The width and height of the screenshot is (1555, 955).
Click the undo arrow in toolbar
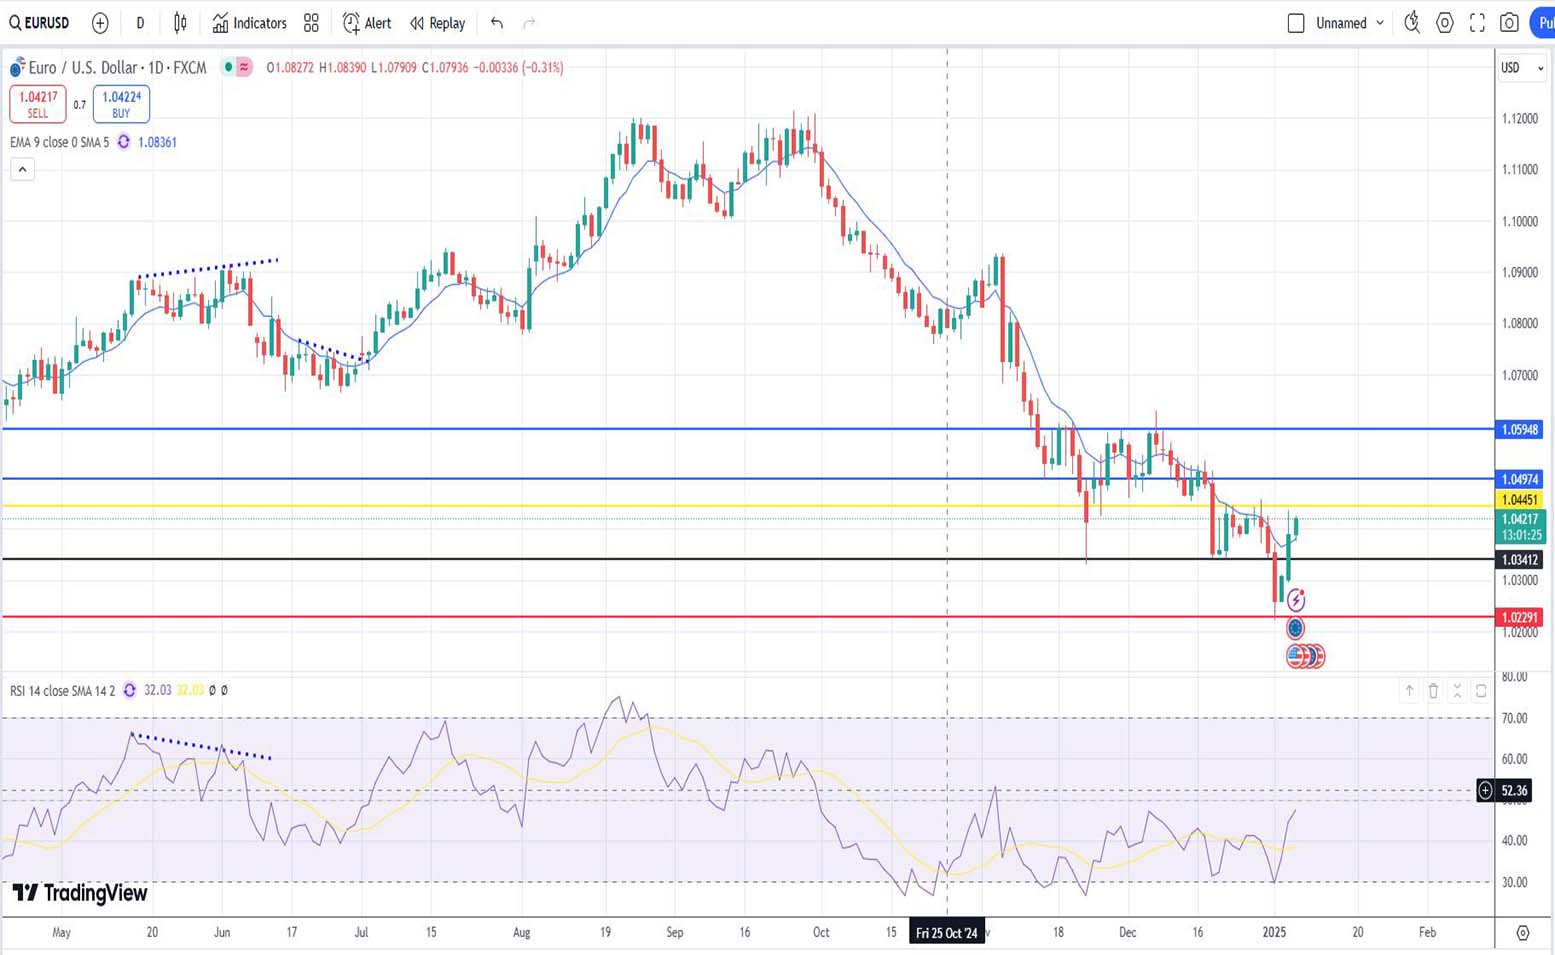pyautogui.click(x=497, y=23)
